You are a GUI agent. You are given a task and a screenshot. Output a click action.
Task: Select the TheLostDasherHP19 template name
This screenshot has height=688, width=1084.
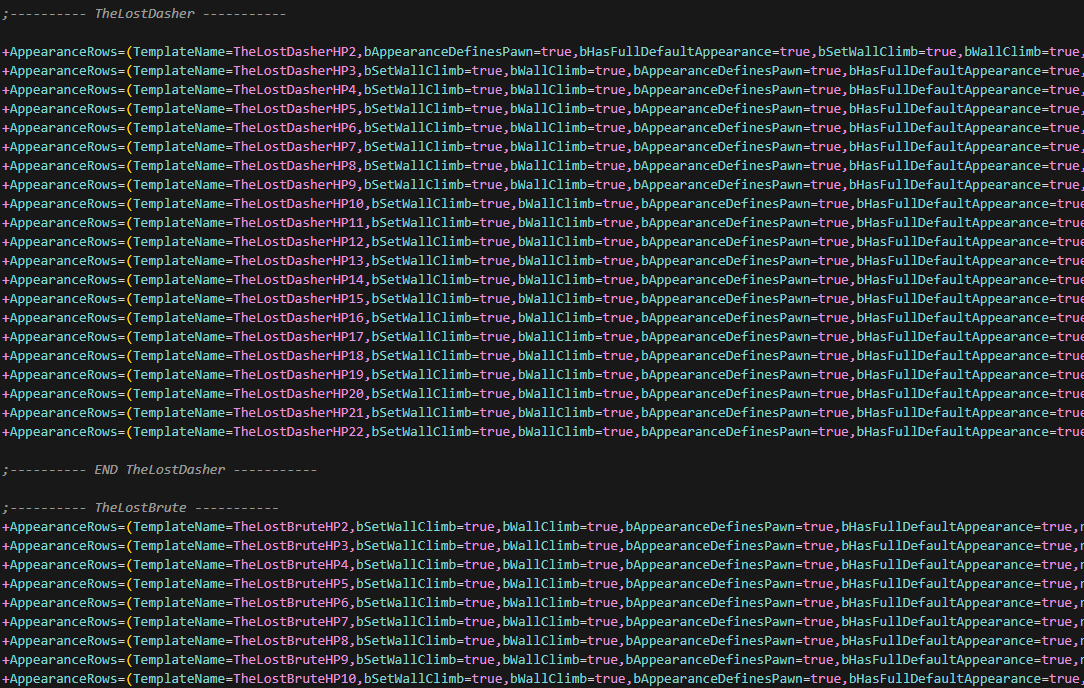coord(299,375)
